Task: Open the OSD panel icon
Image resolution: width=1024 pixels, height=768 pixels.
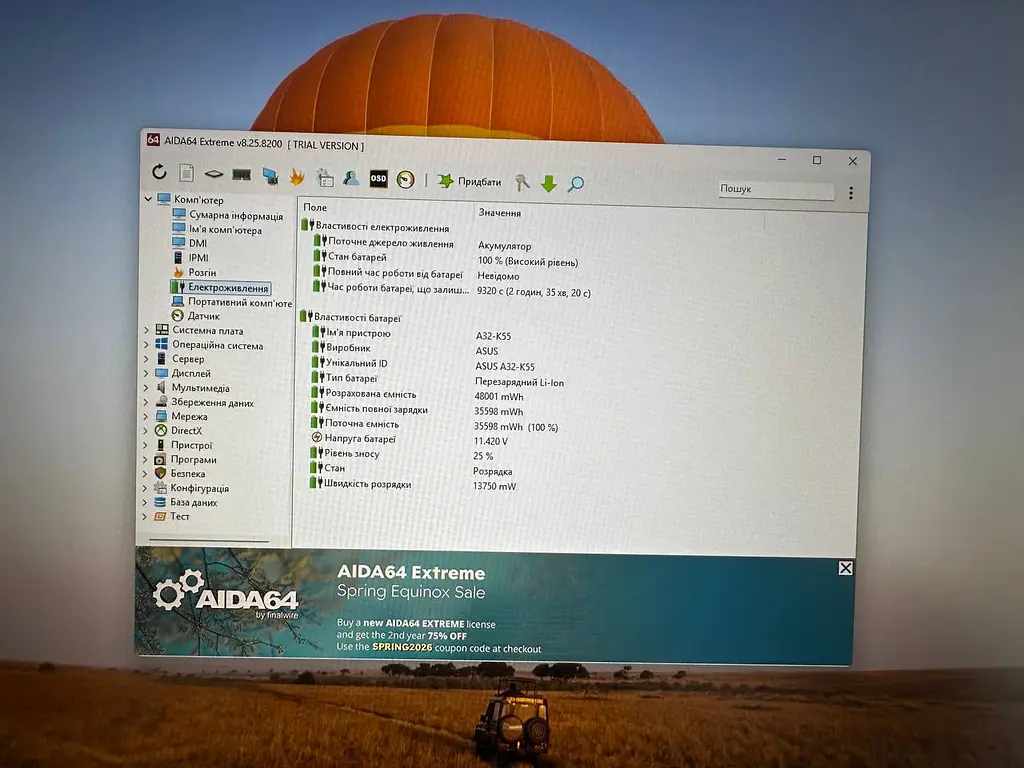Action: coord(378,178)
